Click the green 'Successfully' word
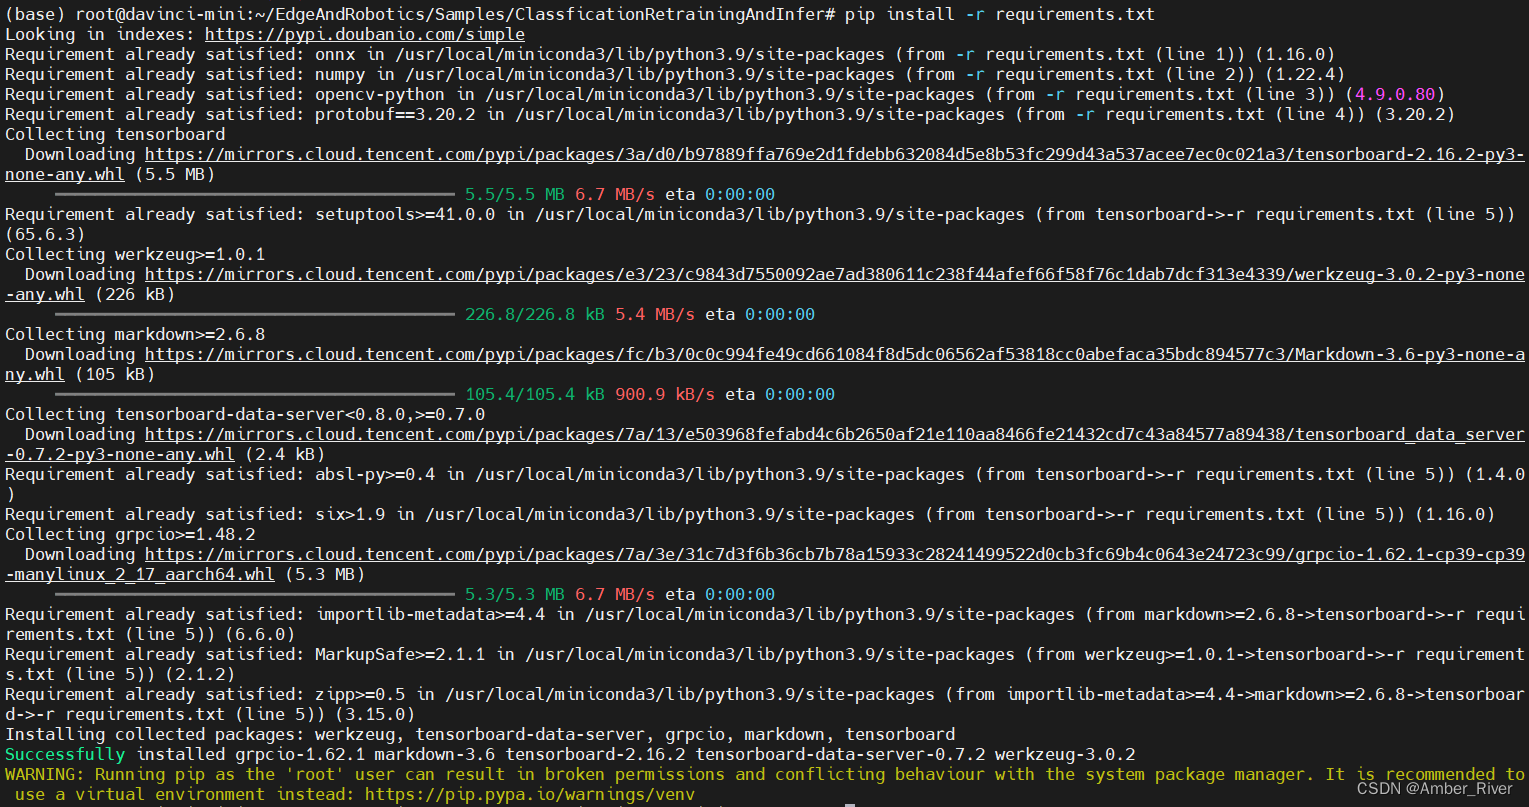This screenshot has width=1529, height=807. click(65, 754)
